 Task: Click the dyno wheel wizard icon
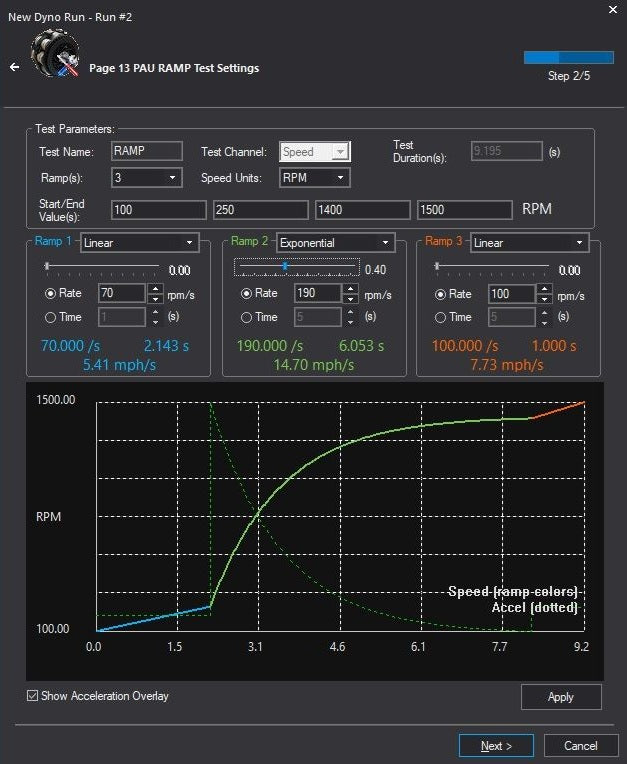pyautogui.click(x=55, y=54)
